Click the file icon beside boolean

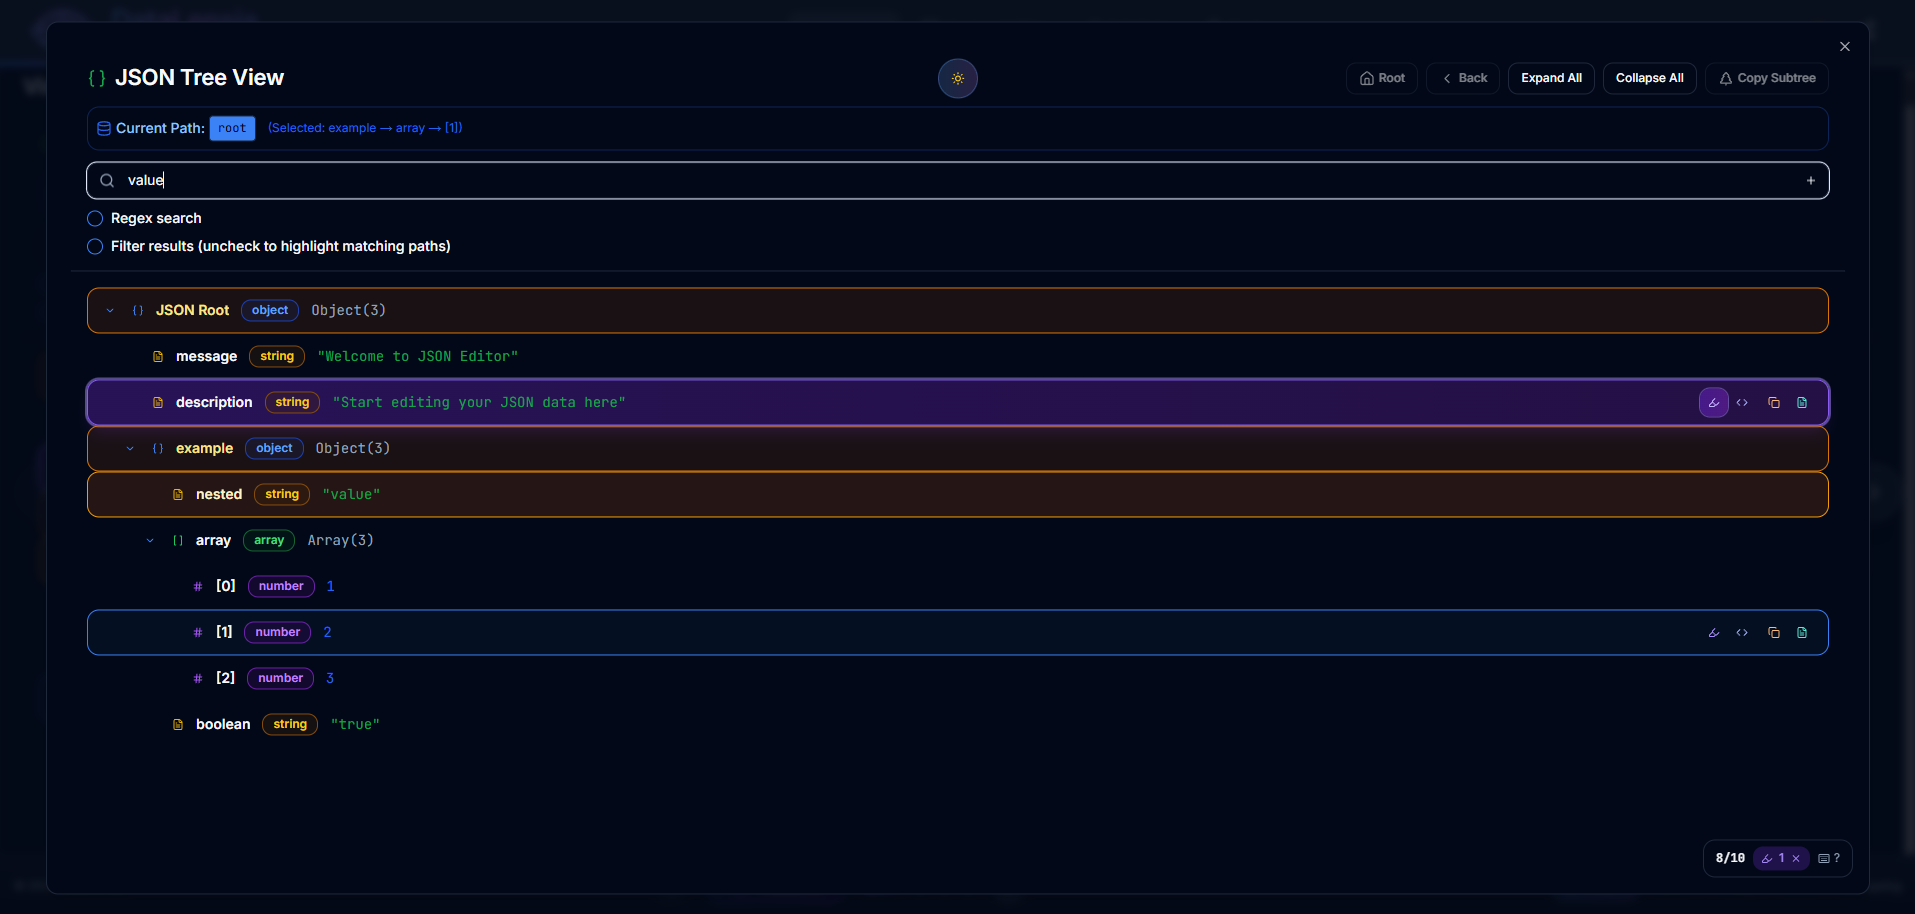[178, 725]
